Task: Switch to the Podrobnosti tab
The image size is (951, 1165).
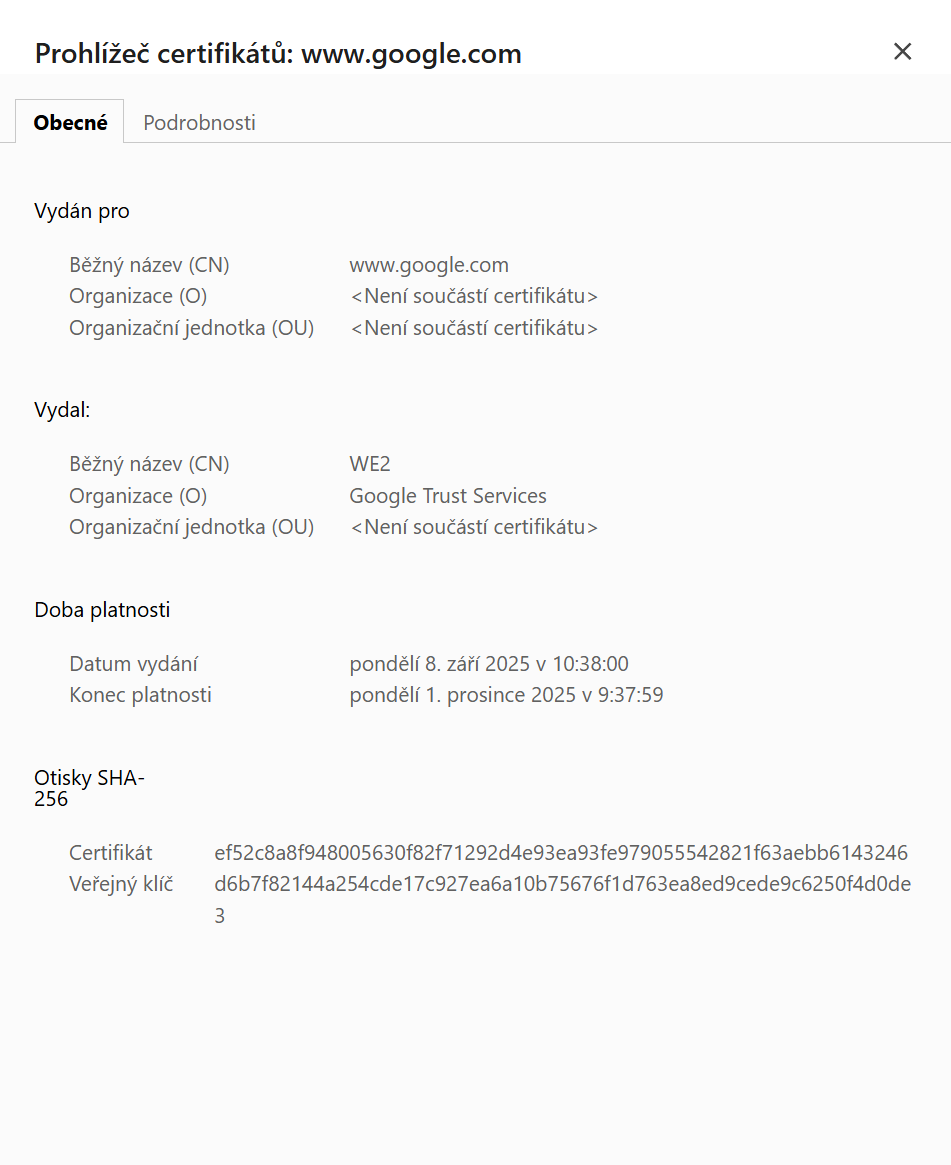Action: pos(199,121)
